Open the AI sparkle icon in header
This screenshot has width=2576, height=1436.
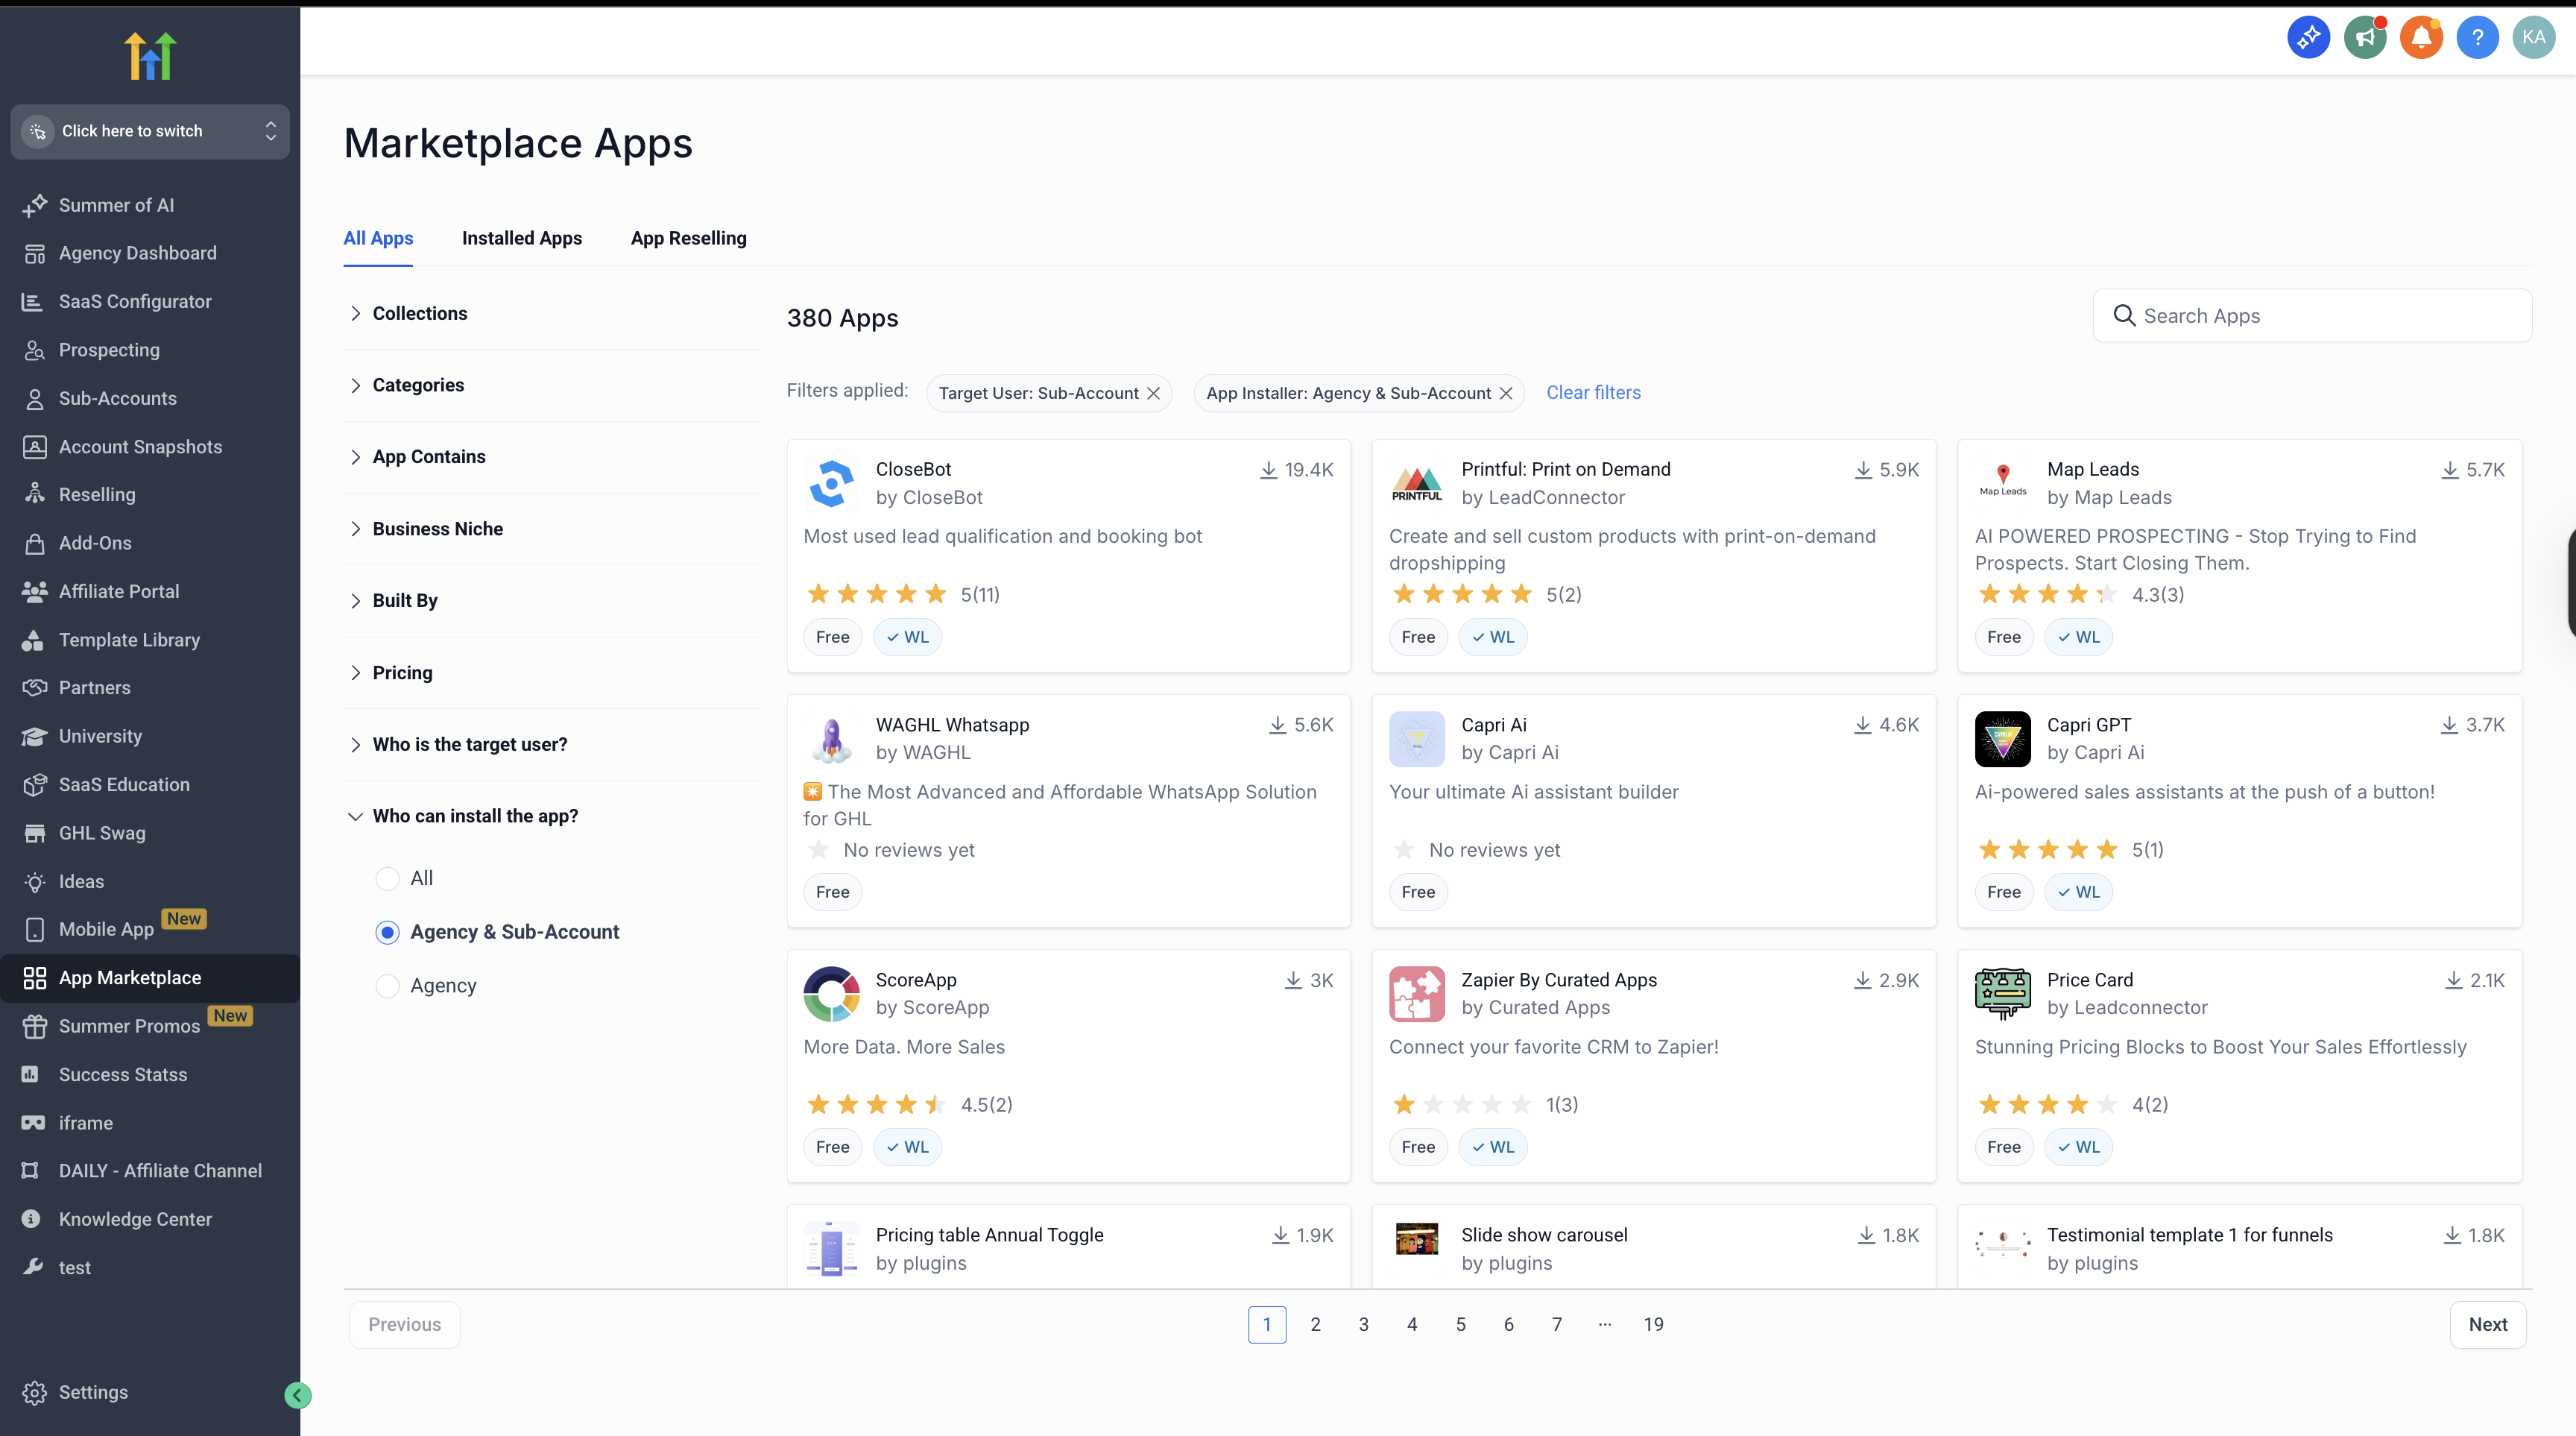tap(2308, 38)
